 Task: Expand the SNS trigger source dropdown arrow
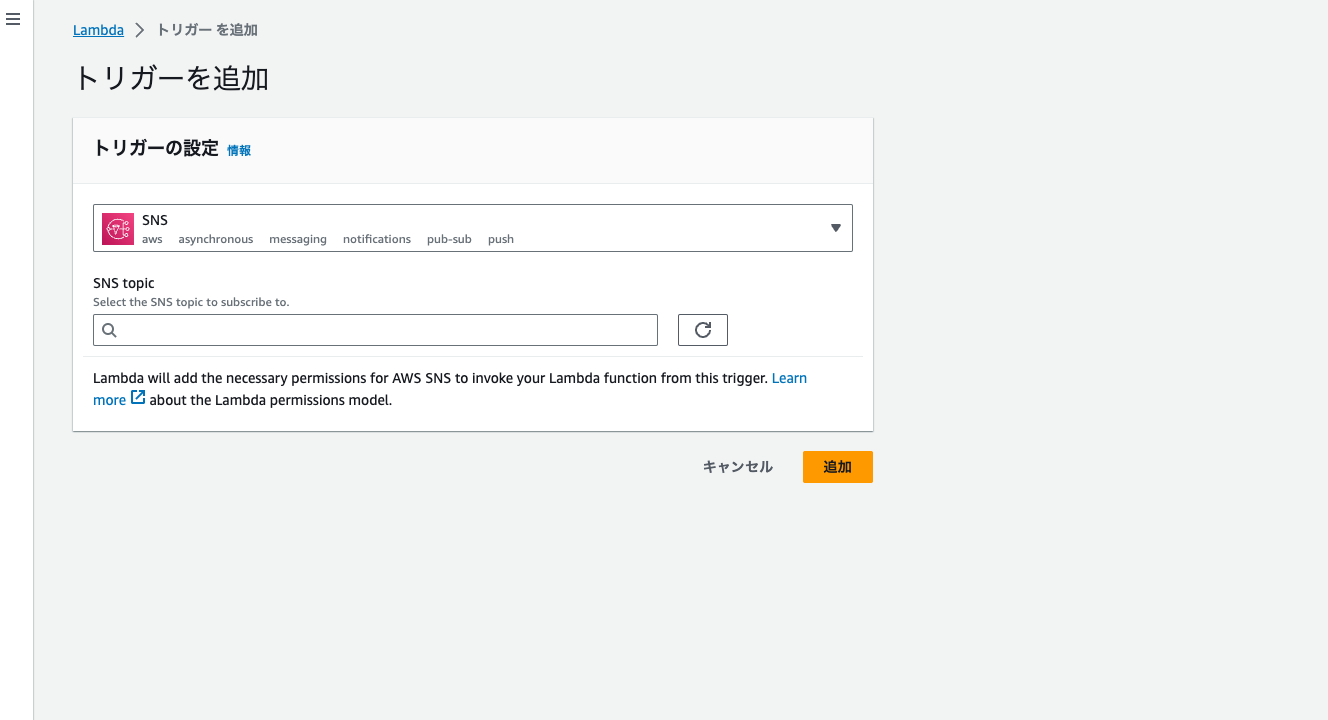[836, 228]
